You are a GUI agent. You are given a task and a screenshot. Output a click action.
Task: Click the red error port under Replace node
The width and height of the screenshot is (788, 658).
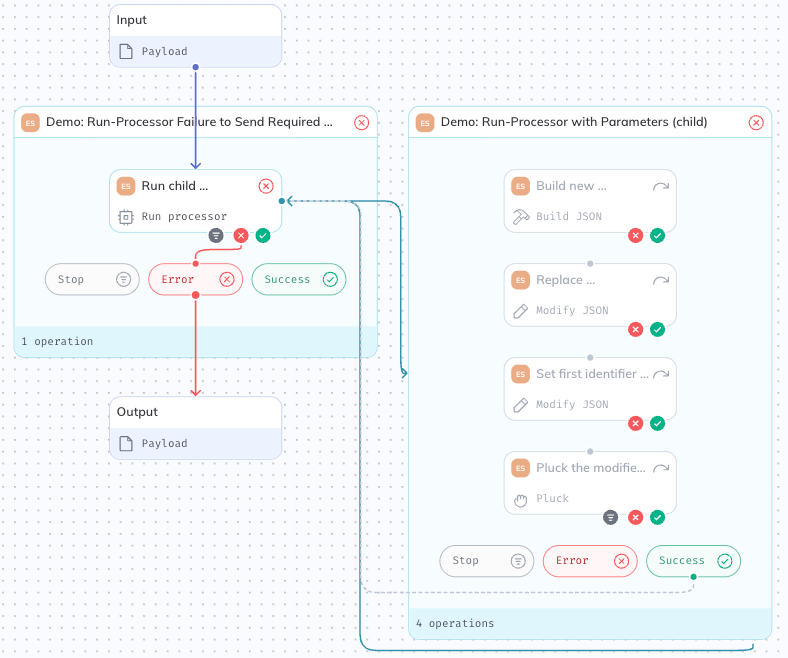coord(636,329)
